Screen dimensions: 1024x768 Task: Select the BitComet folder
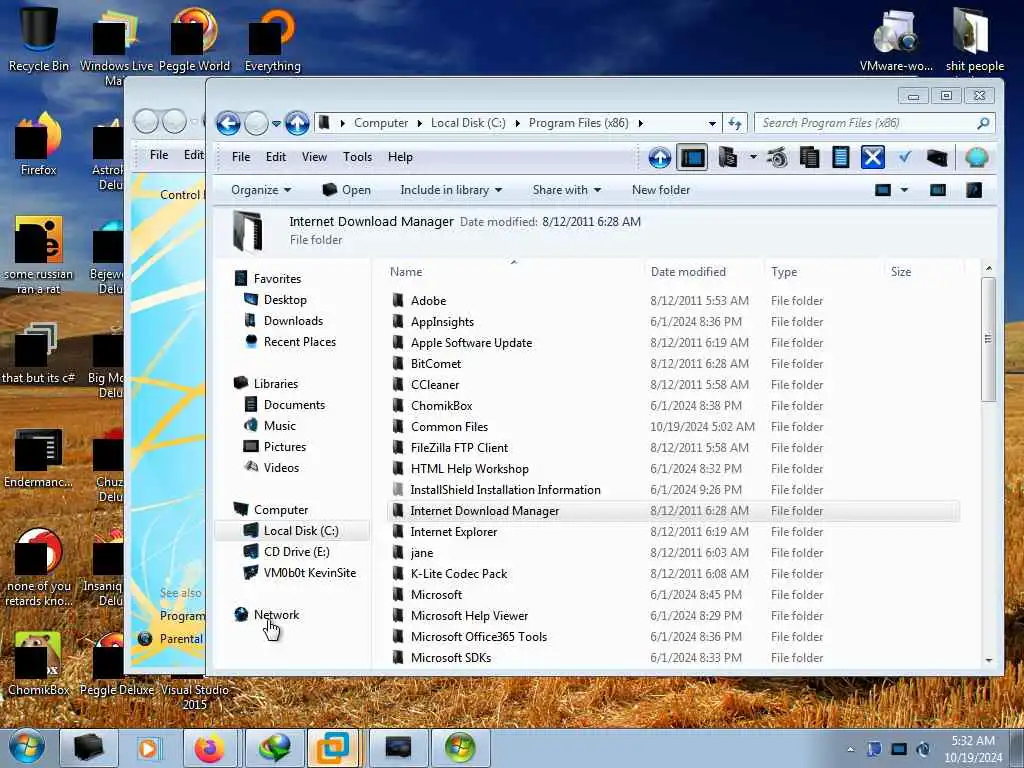[436, 364]
